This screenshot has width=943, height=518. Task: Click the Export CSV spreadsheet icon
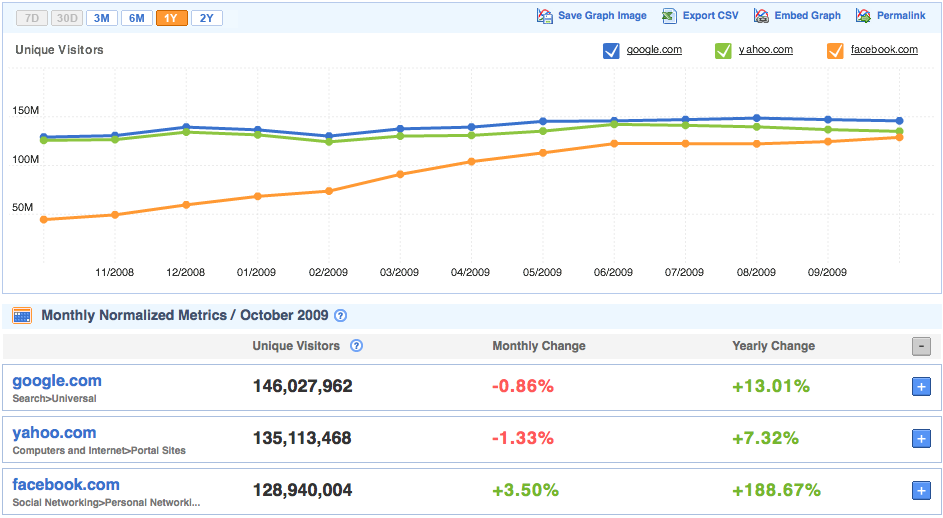pos(669,16)
